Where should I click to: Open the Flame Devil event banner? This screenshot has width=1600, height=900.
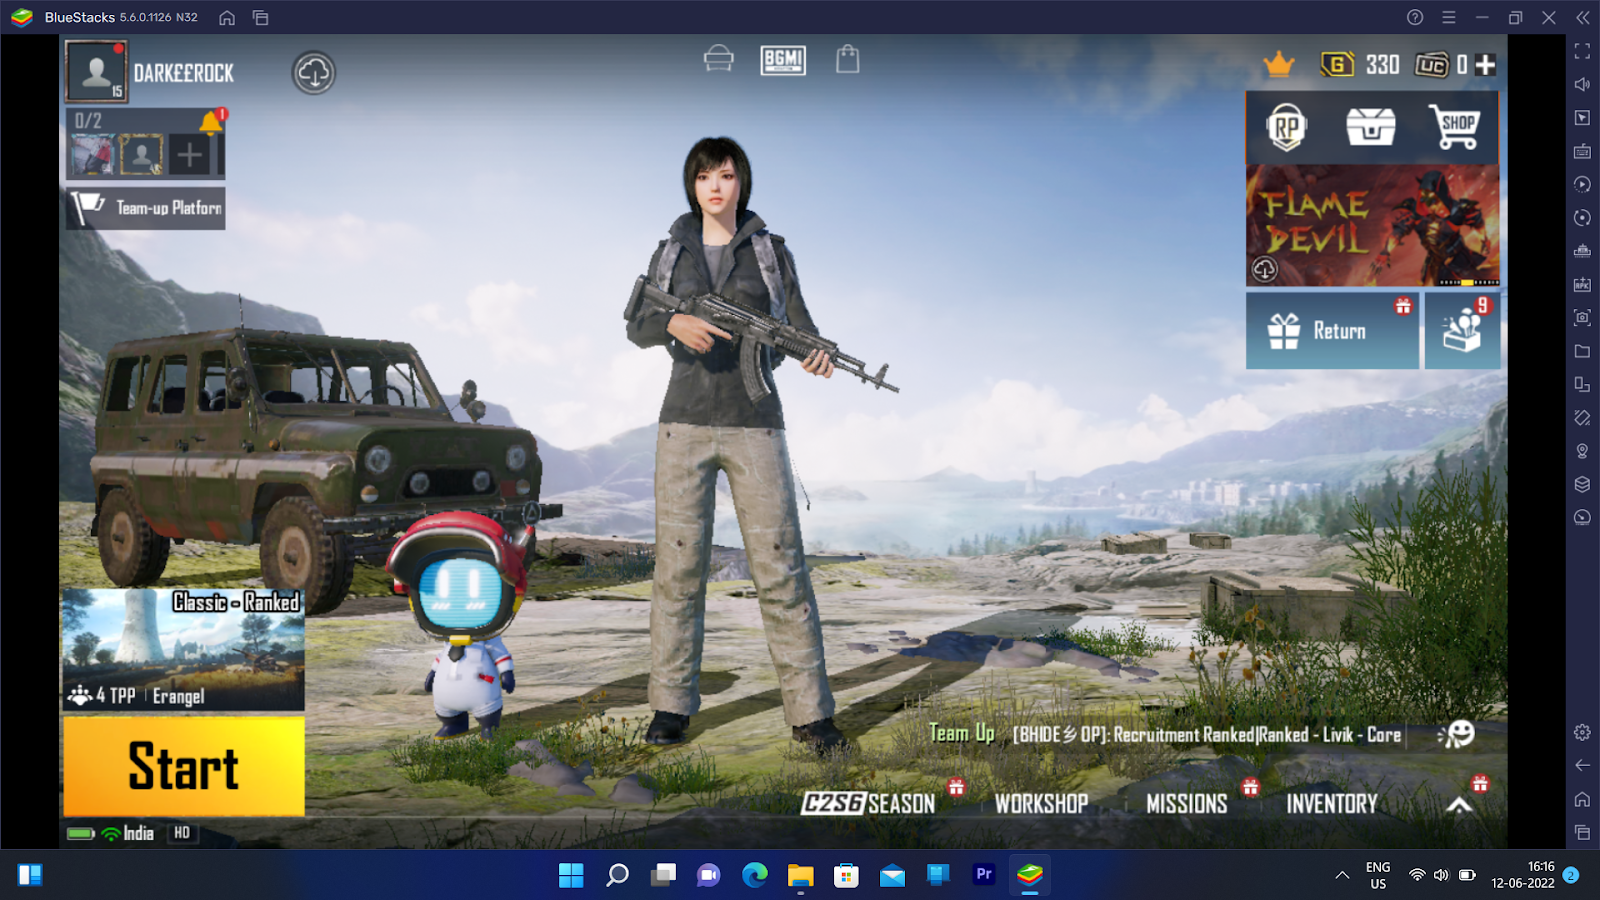[1372, 226]
